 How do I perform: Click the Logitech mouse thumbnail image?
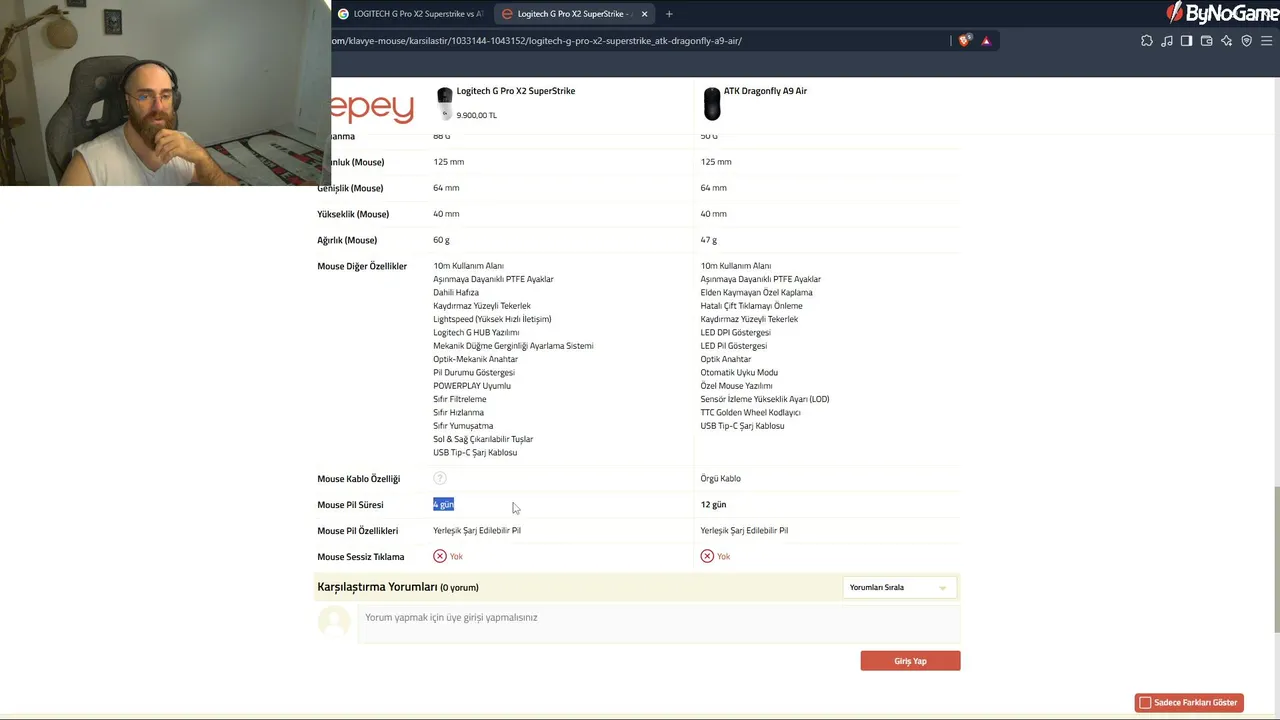pos(445,104)
